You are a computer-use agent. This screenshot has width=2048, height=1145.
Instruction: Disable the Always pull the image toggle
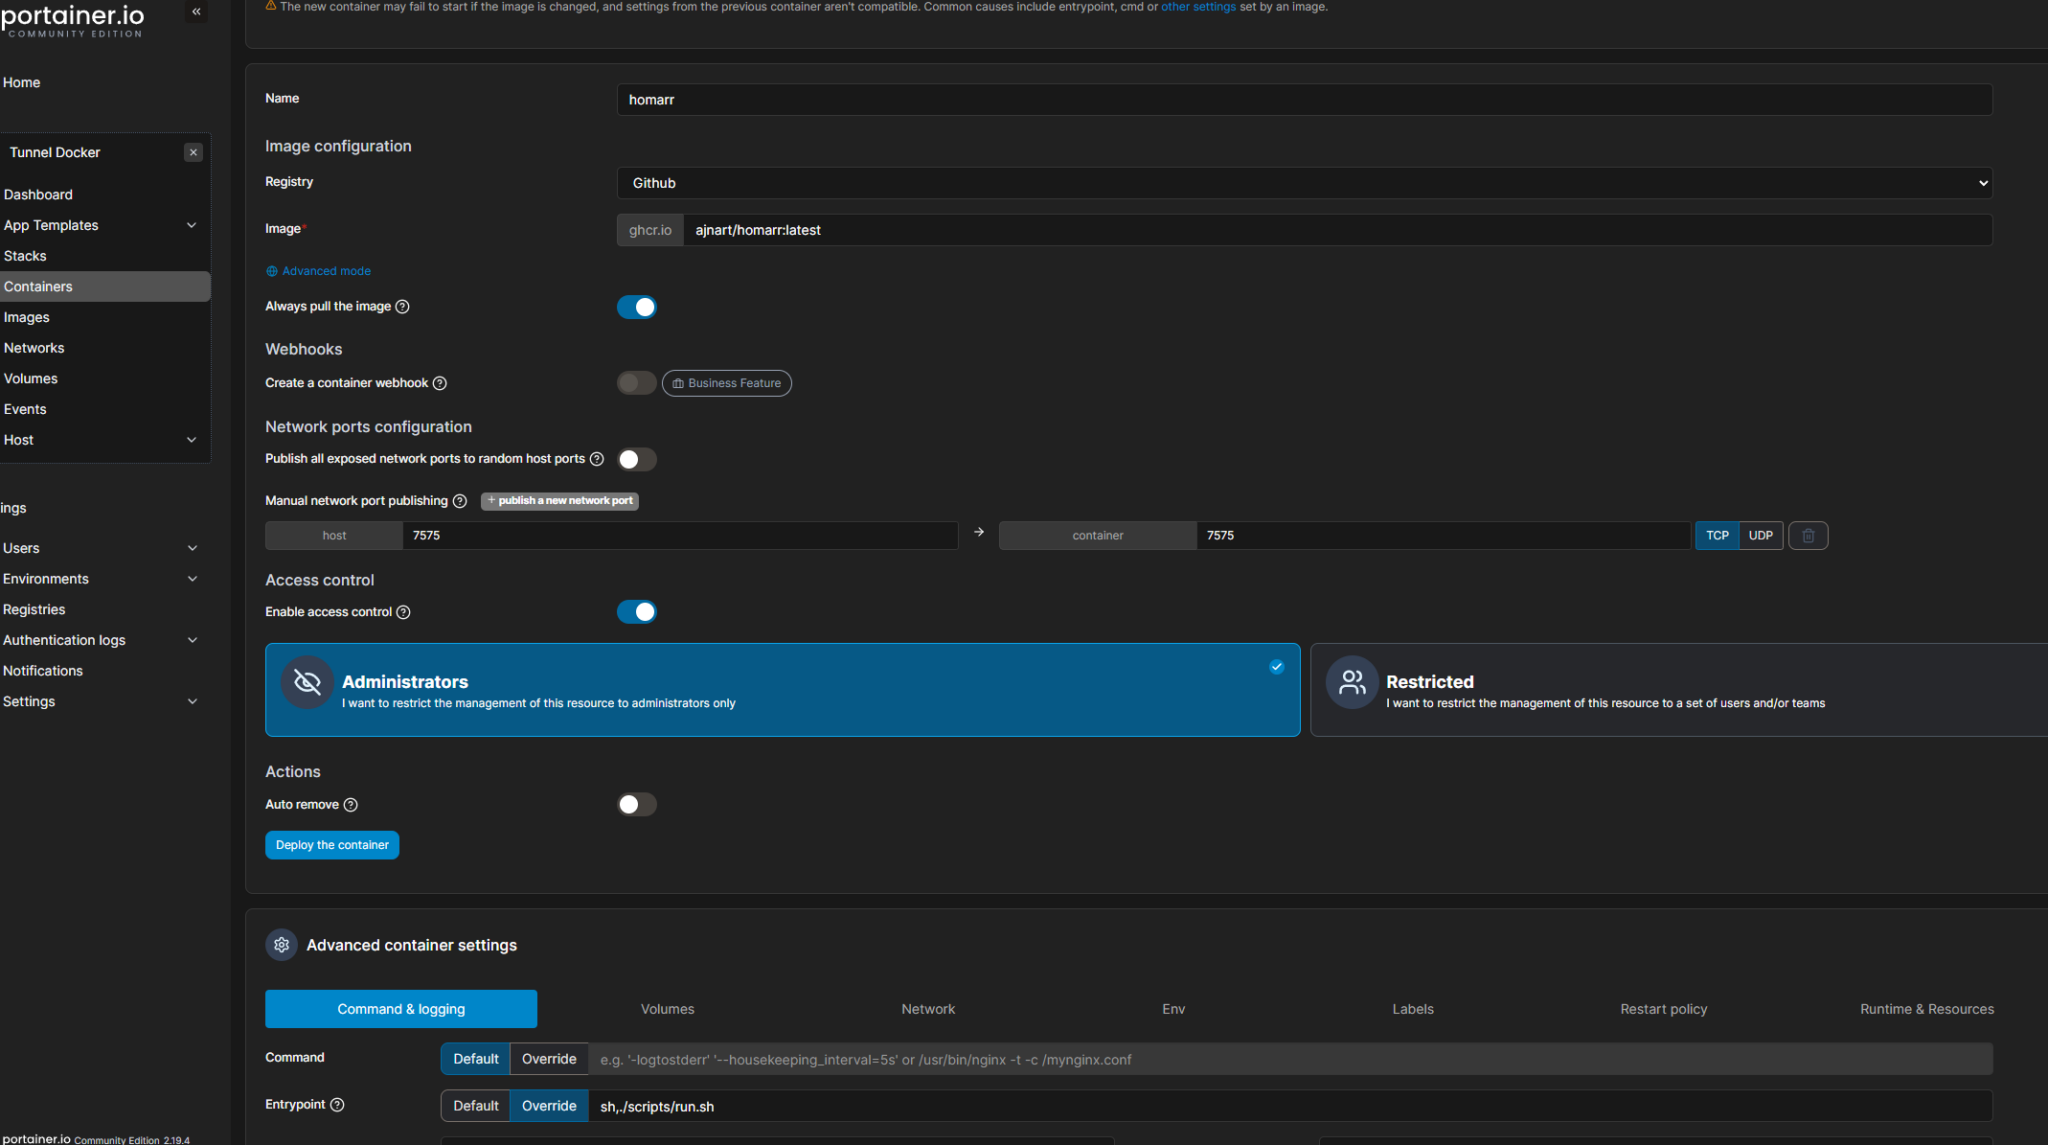(x=637, y=306)
